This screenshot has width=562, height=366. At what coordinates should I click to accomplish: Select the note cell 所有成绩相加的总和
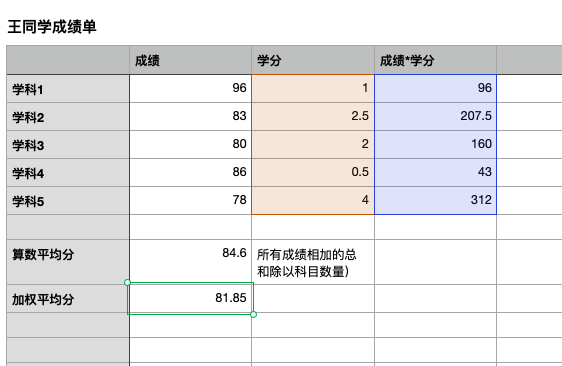(313, 262)
